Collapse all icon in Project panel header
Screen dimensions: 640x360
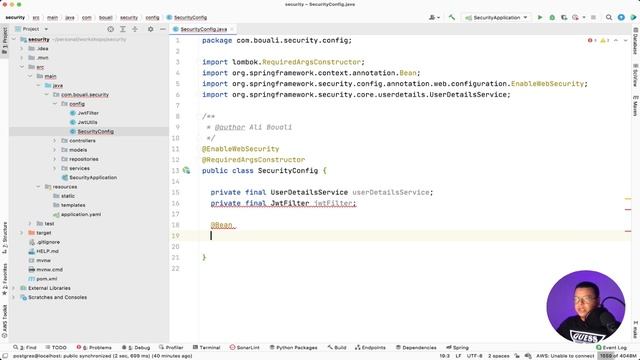coord(135,29)
